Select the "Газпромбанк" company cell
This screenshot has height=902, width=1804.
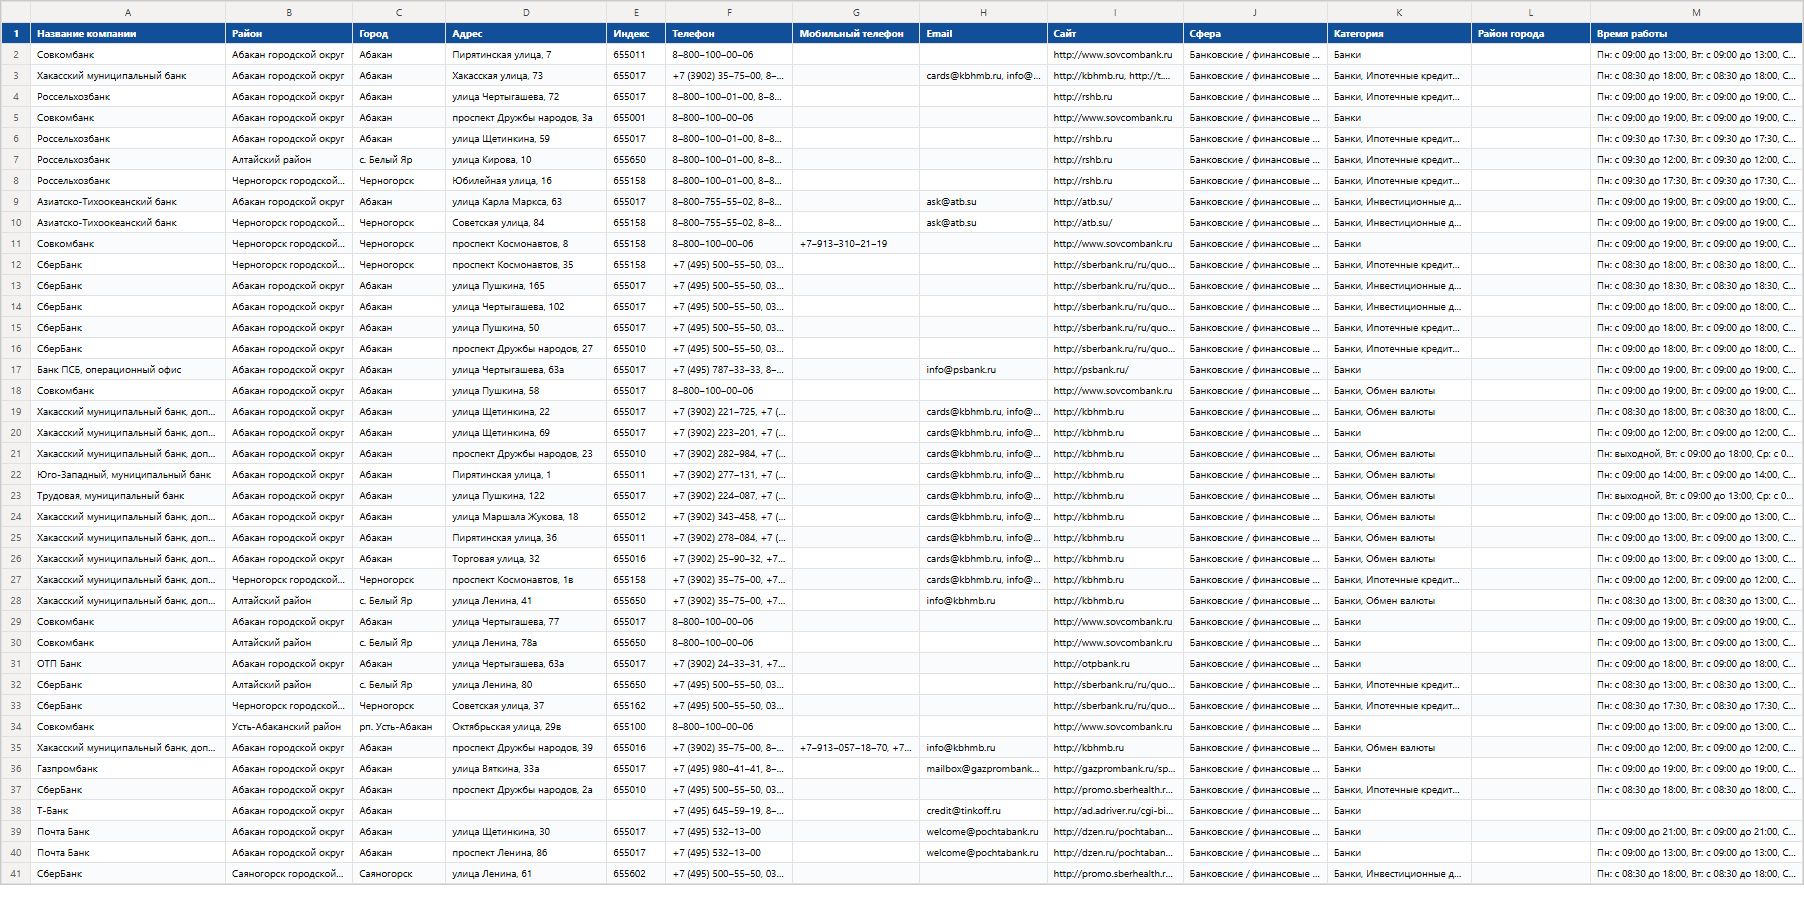click(128, 769)
